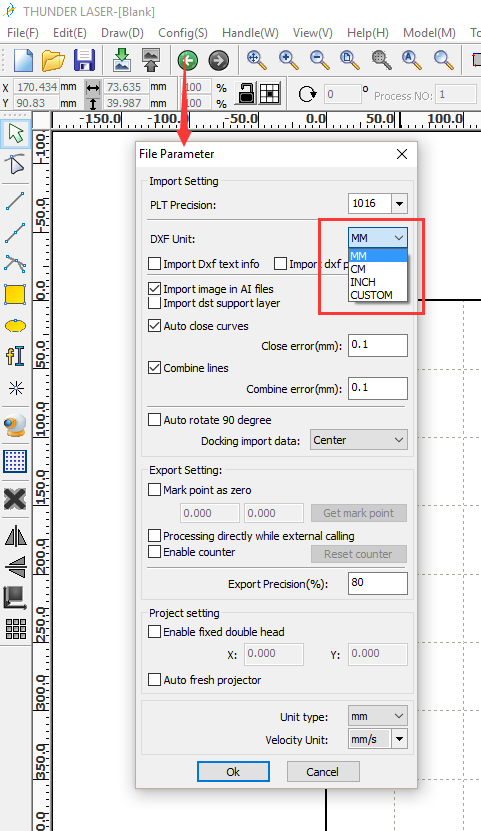Click the Import download-arrow icon
The image size is (481, 831).
tap(122, 60)
